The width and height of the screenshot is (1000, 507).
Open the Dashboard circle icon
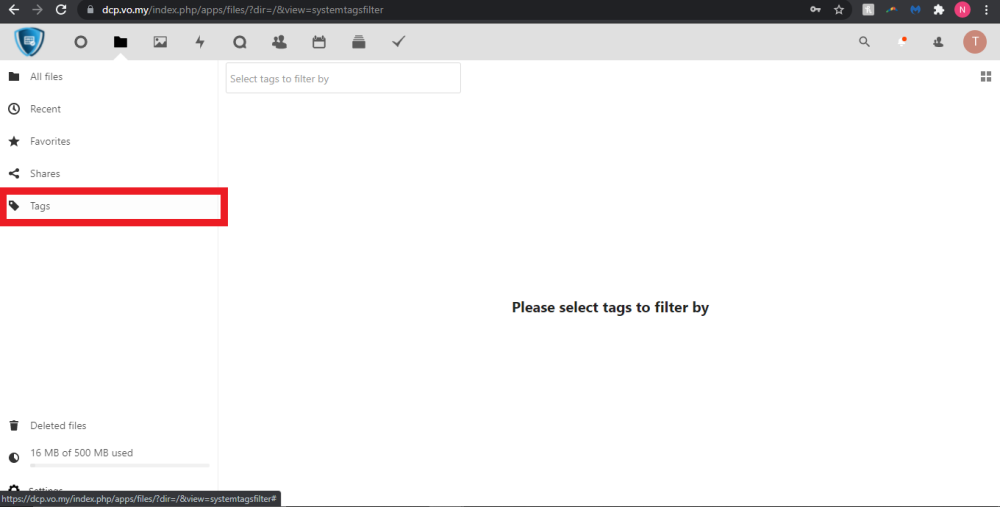[x=81, y=42]
